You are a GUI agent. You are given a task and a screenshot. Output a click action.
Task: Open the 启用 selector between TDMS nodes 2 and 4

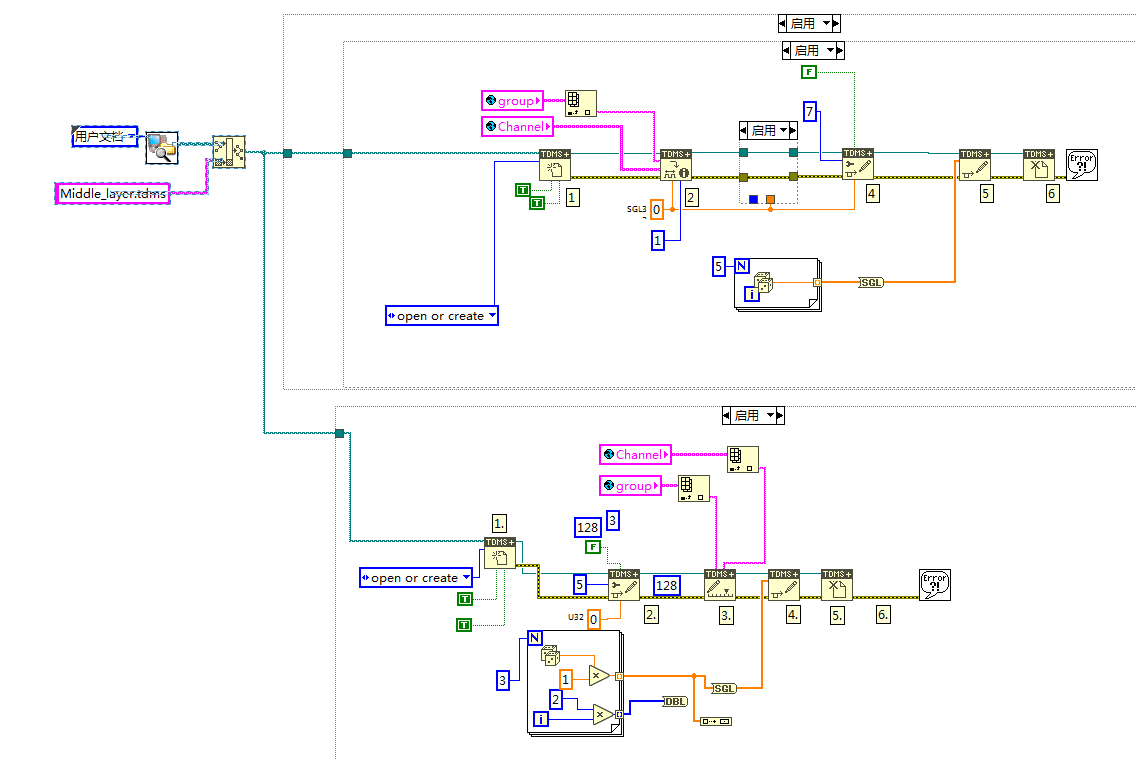coord(769,130)
